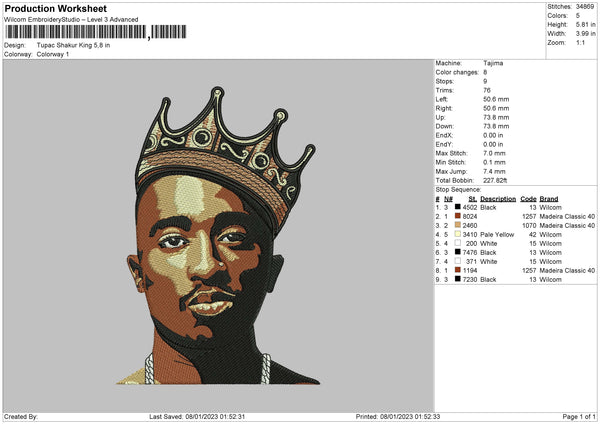The height and width of the screenshot is (424, 600).
Task: Click stitch count "8024" in stop sequence
Action: pos(470,217)
